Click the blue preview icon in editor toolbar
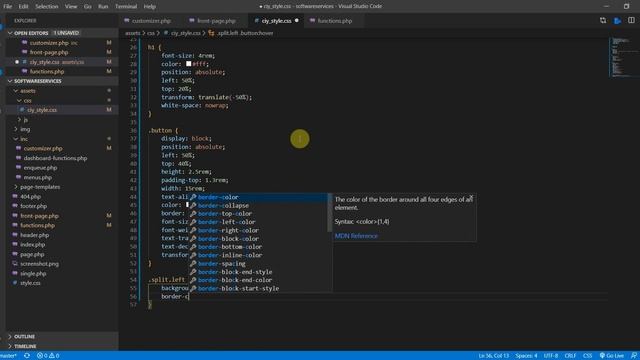640x360 pixels. 617,20
